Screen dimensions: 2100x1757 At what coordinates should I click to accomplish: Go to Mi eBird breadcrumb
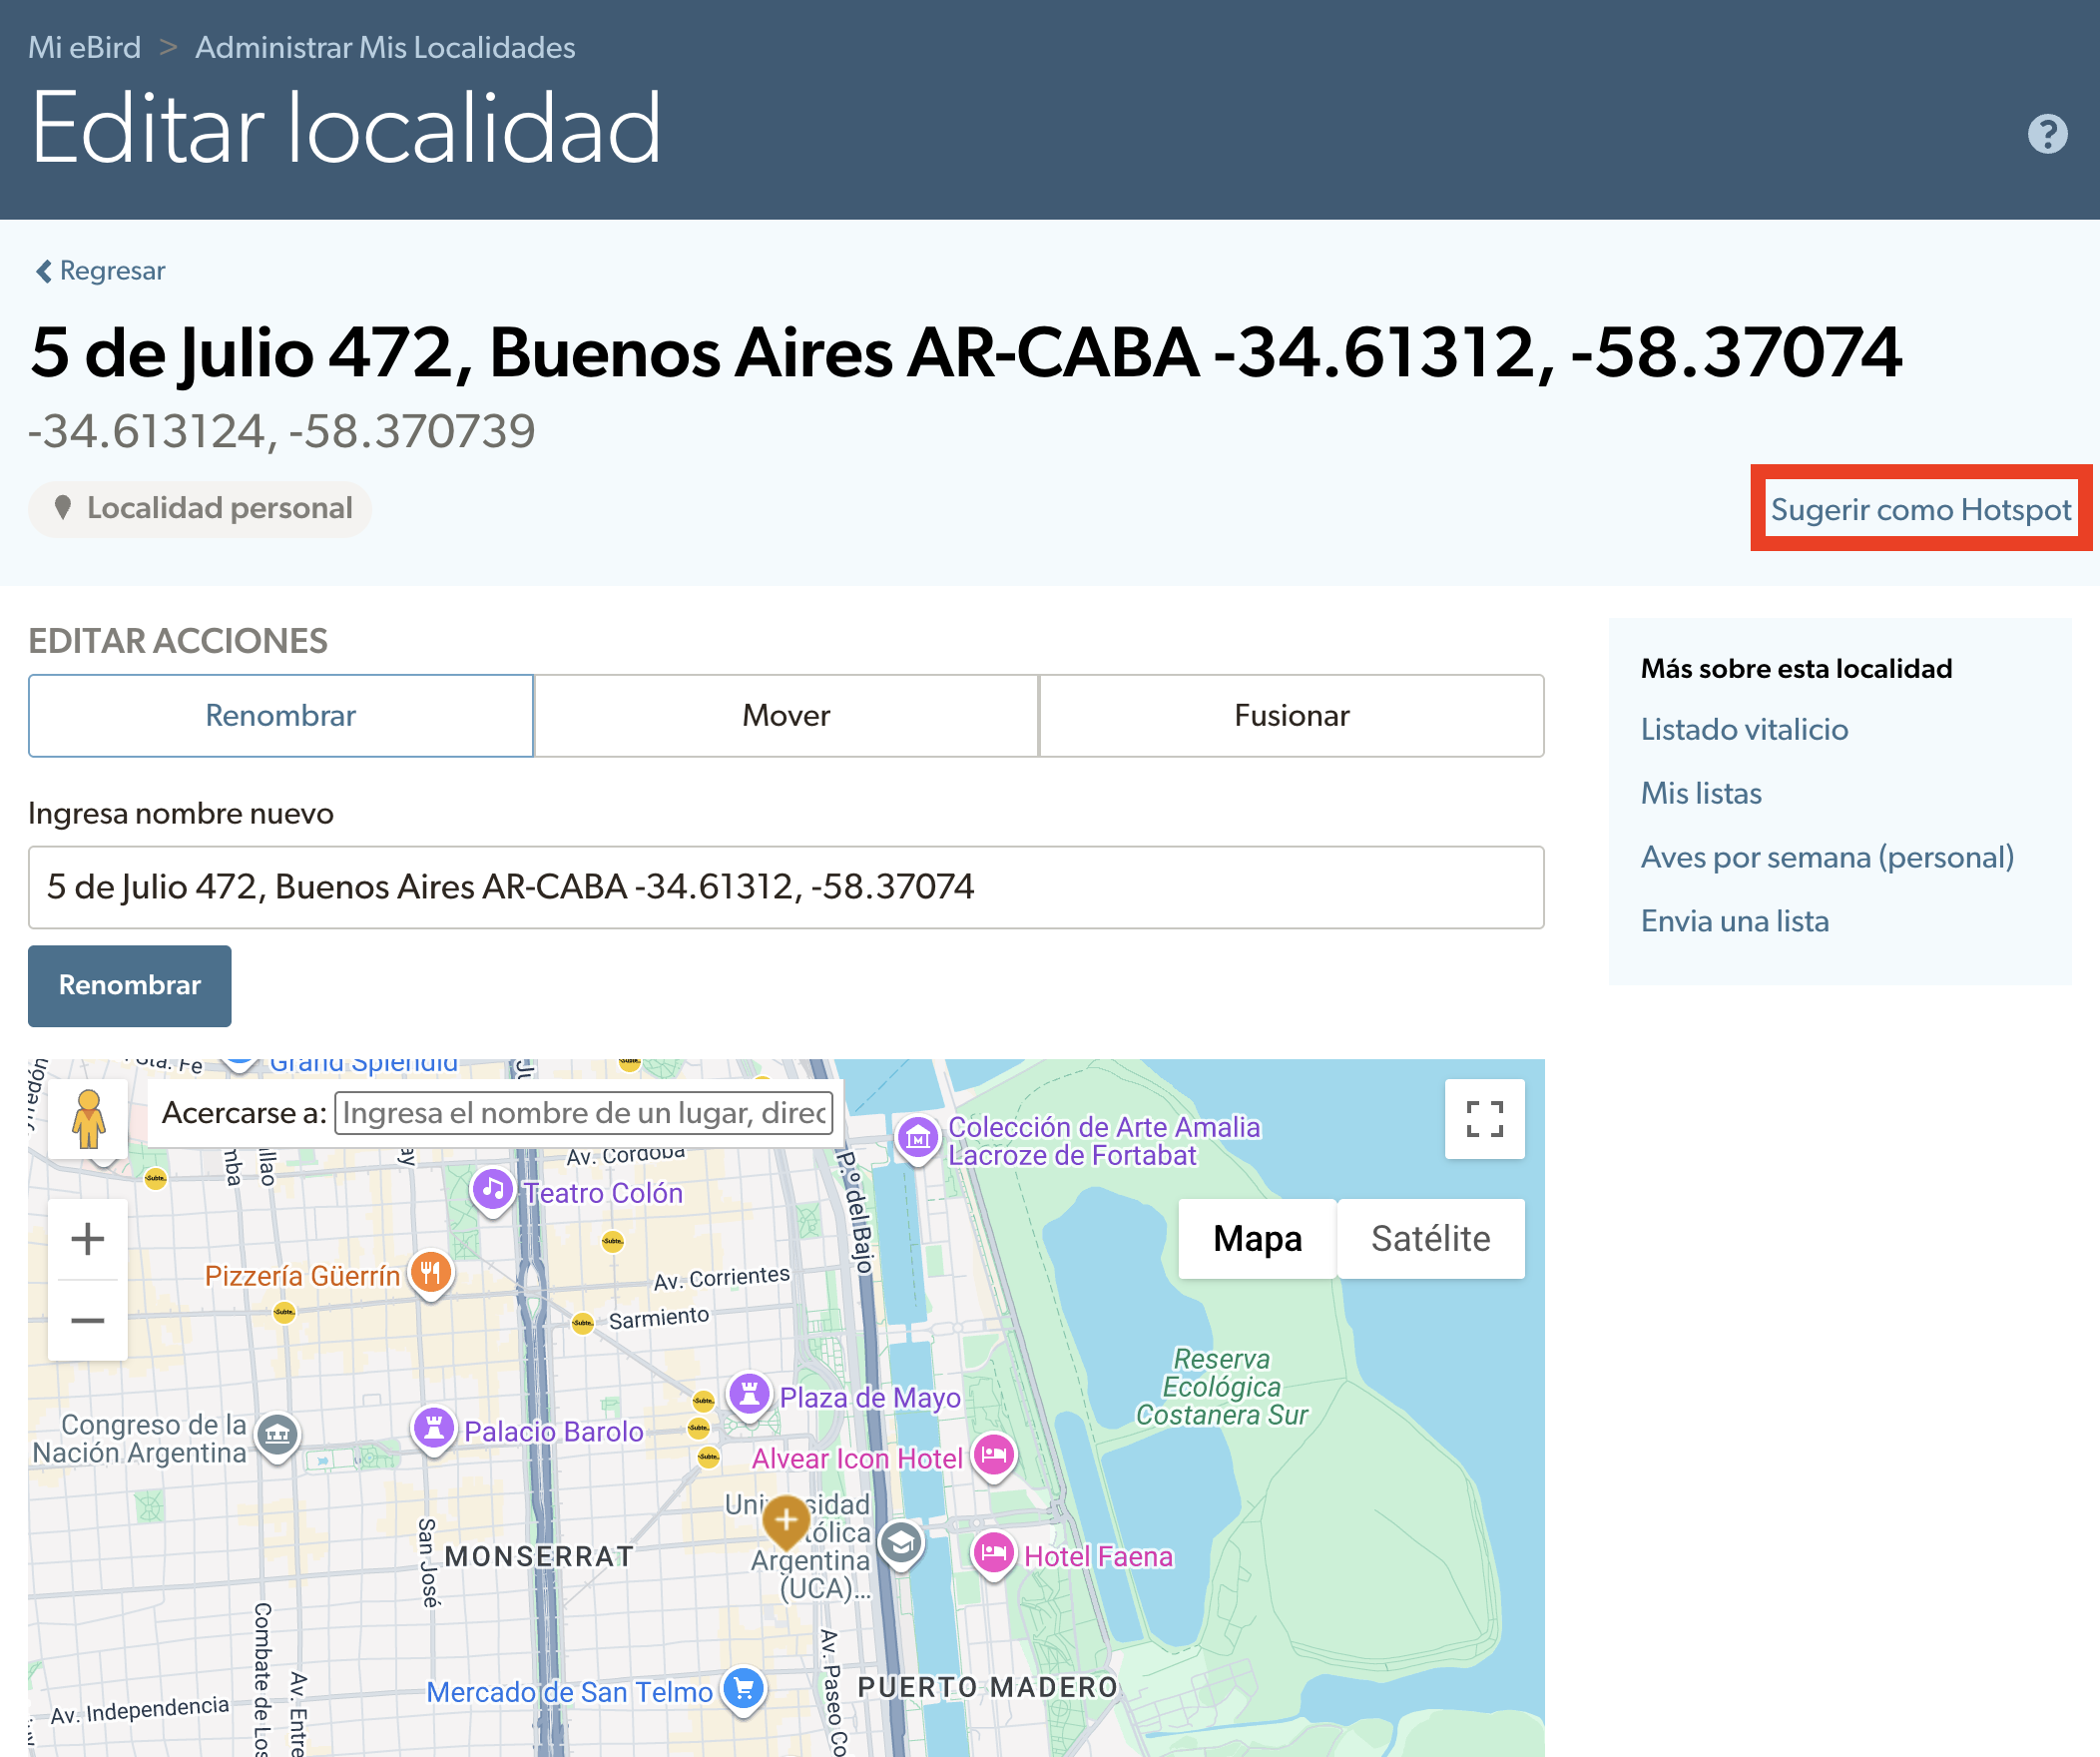[x=84, y=47]
